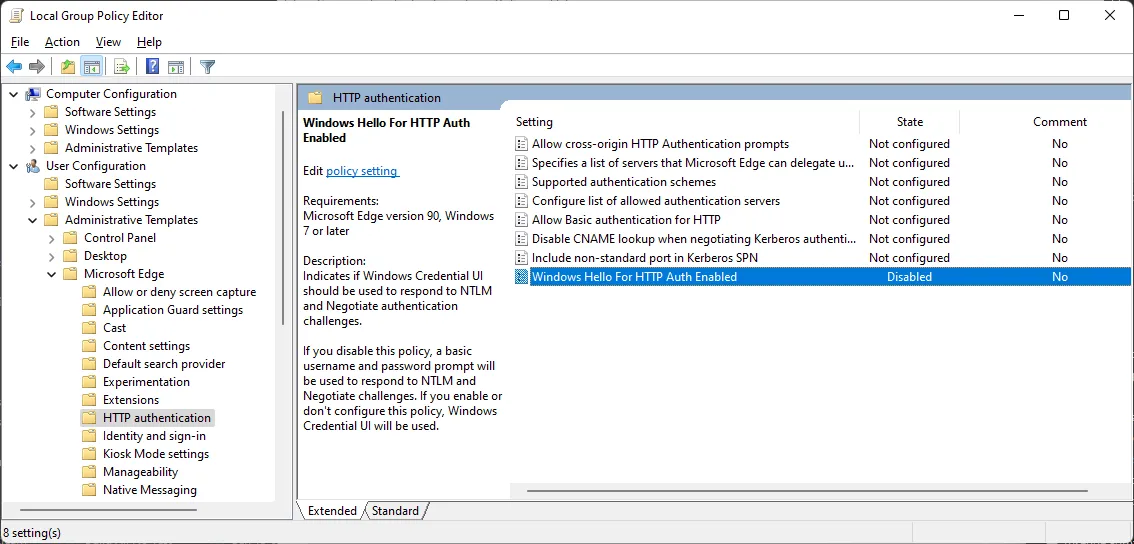Expand Windows Settings under User Configuration
The image size is (1134, 544).
33,202
